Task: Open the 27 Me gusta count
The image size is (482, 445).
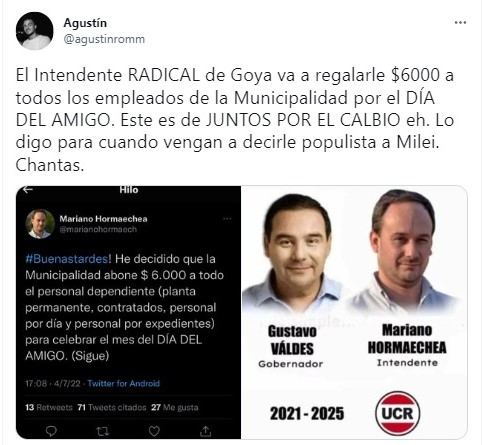Action: (175, 407)
